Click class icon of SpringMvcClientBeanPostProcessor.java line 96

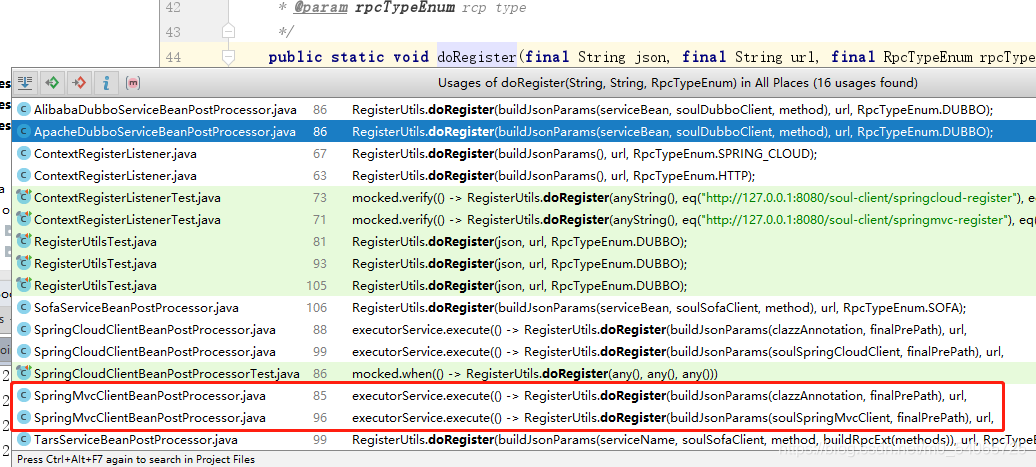[24, 417]
